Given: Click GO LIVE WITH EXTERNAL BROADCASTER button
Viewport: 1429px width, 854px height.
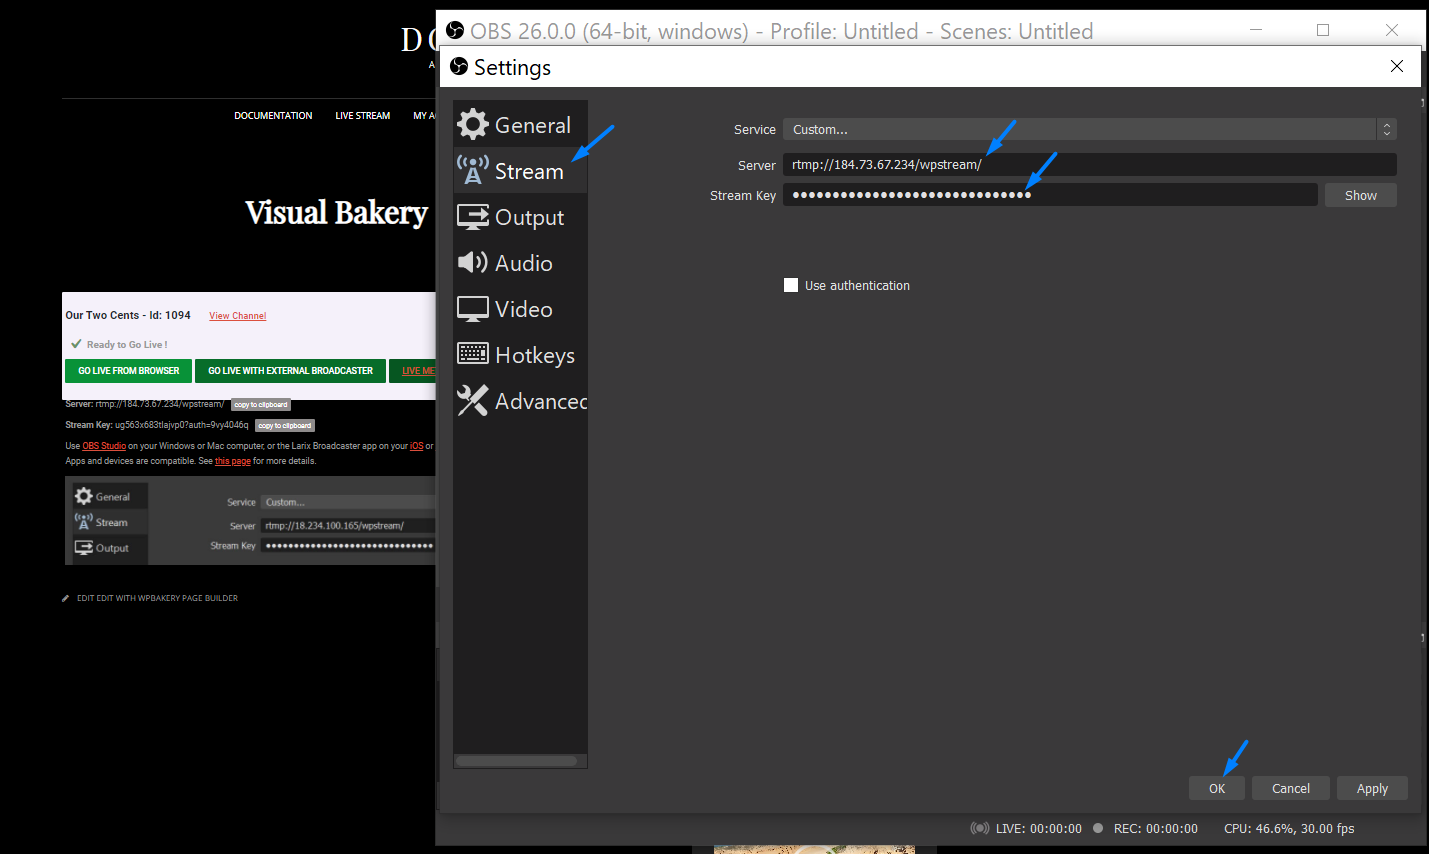Looking at the screenshot, I should click(290, 371).
